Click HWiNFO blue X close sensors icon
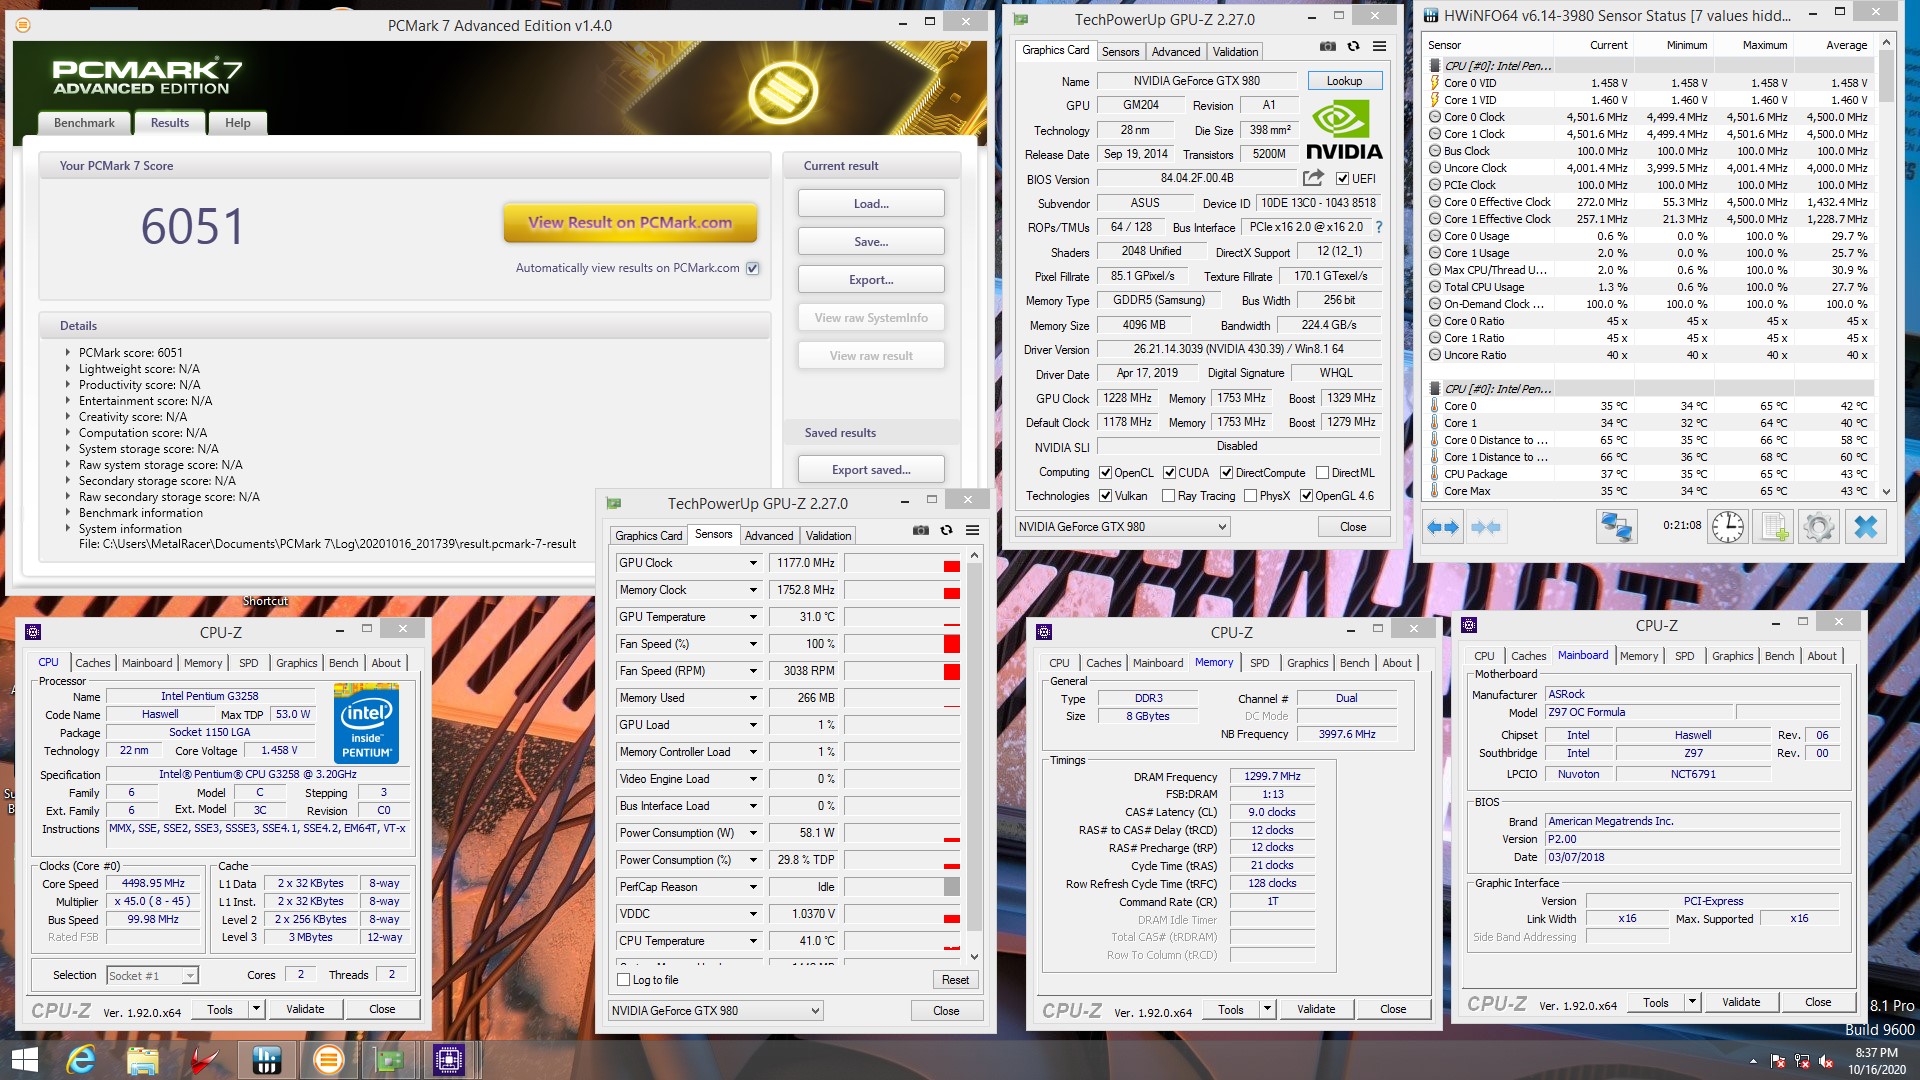The image size is (1920, 1080). point(1865,527)
